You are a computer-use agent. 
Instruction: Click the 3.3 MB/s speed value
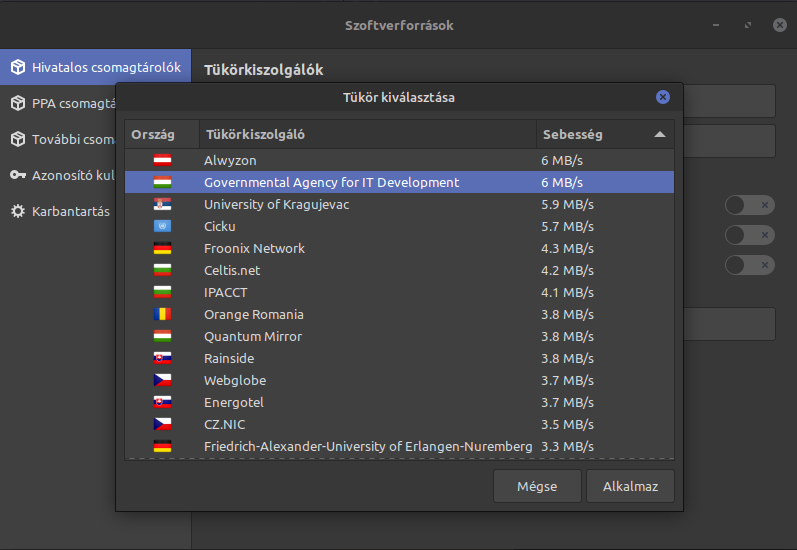coord(567,446)
